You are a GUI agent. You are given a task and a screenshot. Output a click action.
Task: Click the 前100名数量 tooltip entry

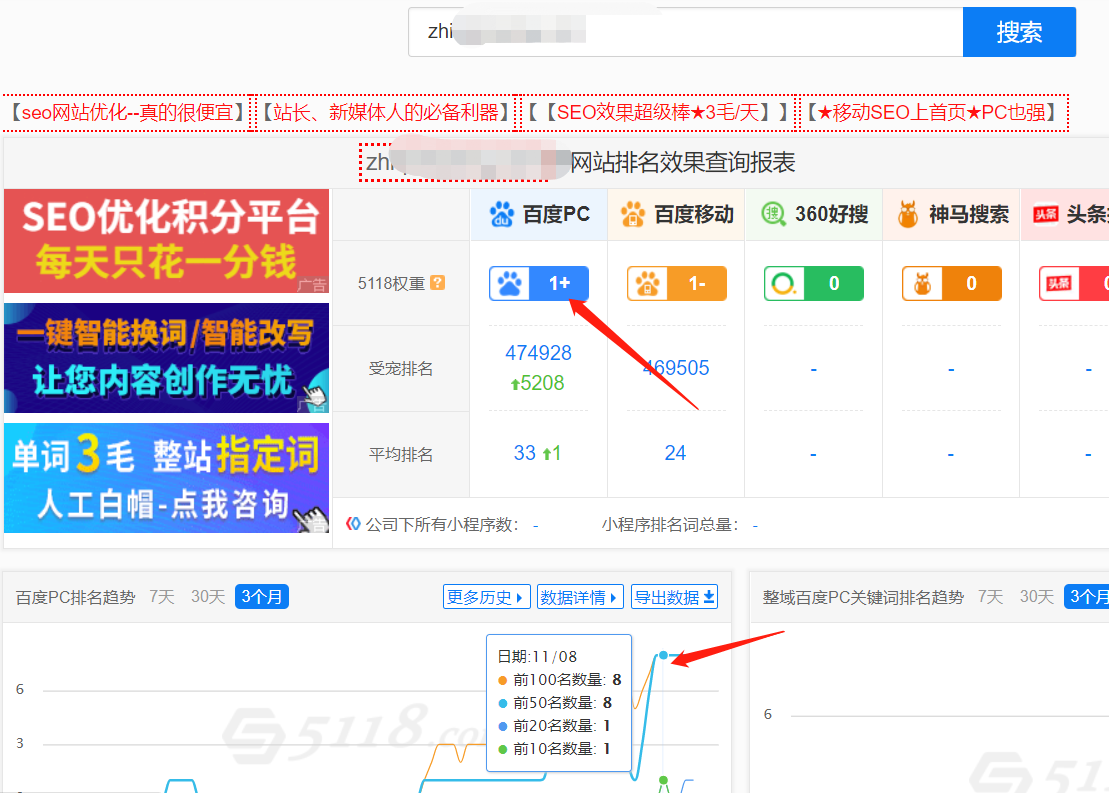coord(559,680)
